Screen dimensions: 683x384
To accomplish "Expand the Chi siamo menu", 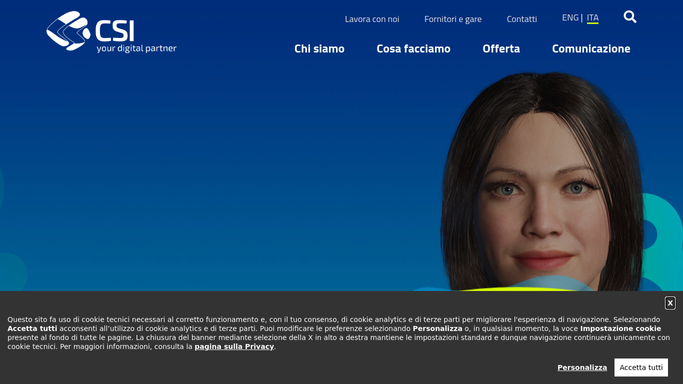I will pos(319,49).
